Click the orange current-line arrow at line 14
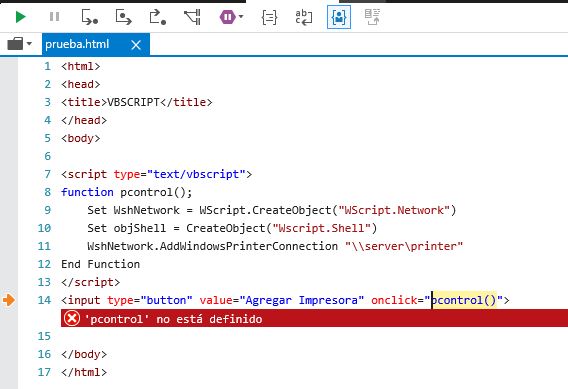Viewport: 568px width, 389px height. [9, 300]
